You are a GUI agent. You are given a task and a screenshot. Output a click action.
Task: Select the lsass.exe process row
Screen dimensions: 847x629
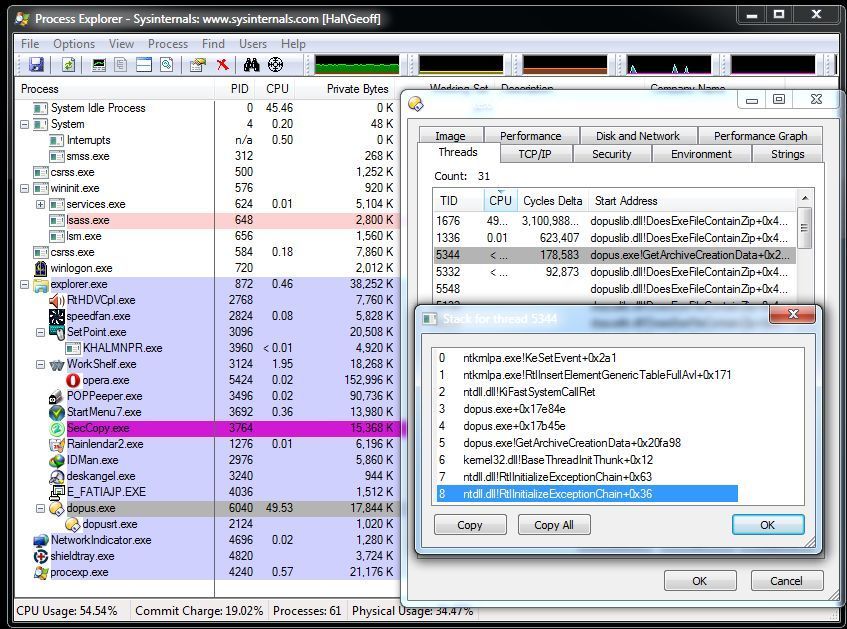point(207,220)
